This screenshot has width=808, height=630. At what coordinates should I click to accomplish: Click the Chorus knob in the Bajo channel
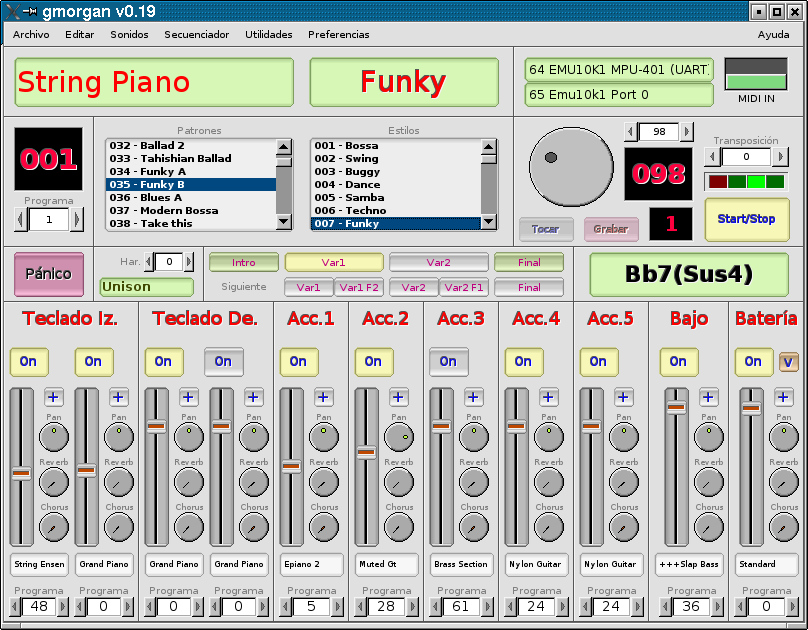tap(709, 527)
